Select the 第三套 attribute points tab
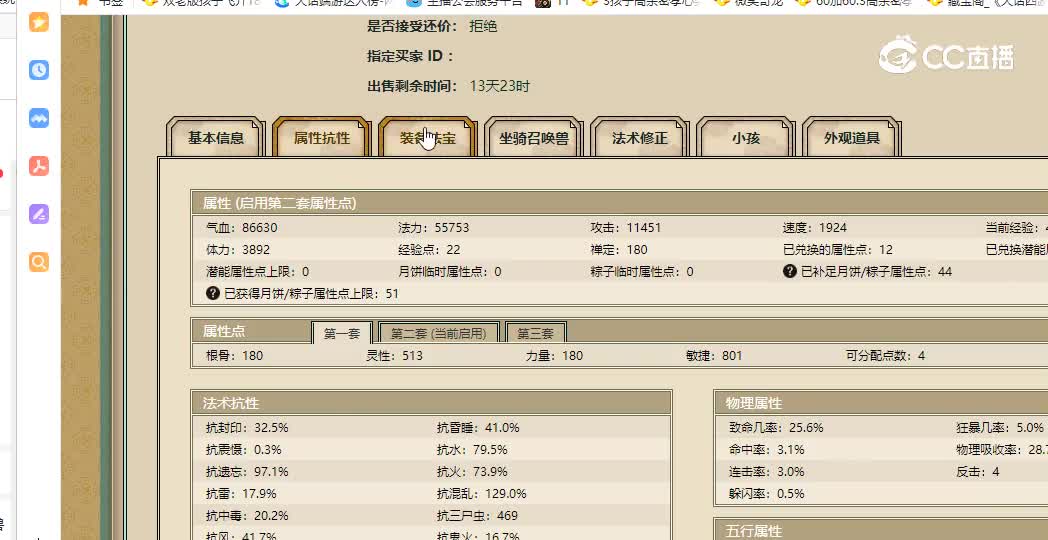The height and width of the screenshot is (540, 1048). pyautogui.click(x=535, y=333)
